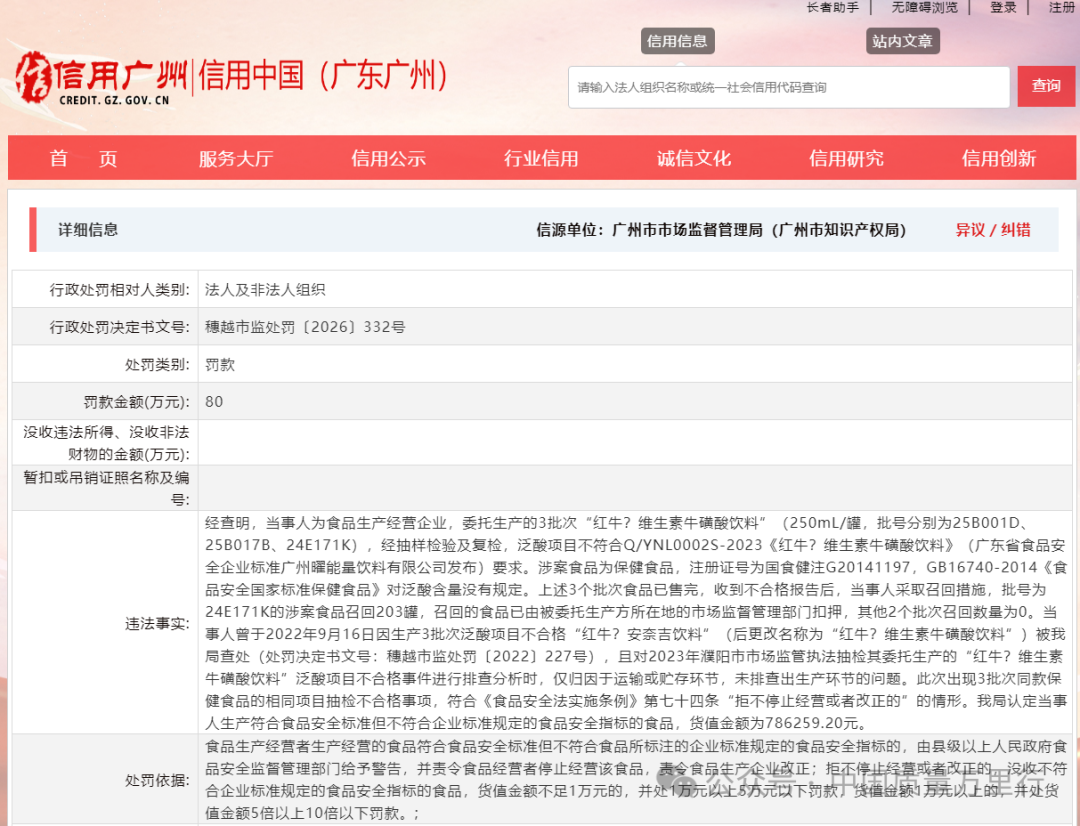Screen dimensions: 1080x826
Task: Click the 行政处罚相对人类别 label
Action: point(120,290)
